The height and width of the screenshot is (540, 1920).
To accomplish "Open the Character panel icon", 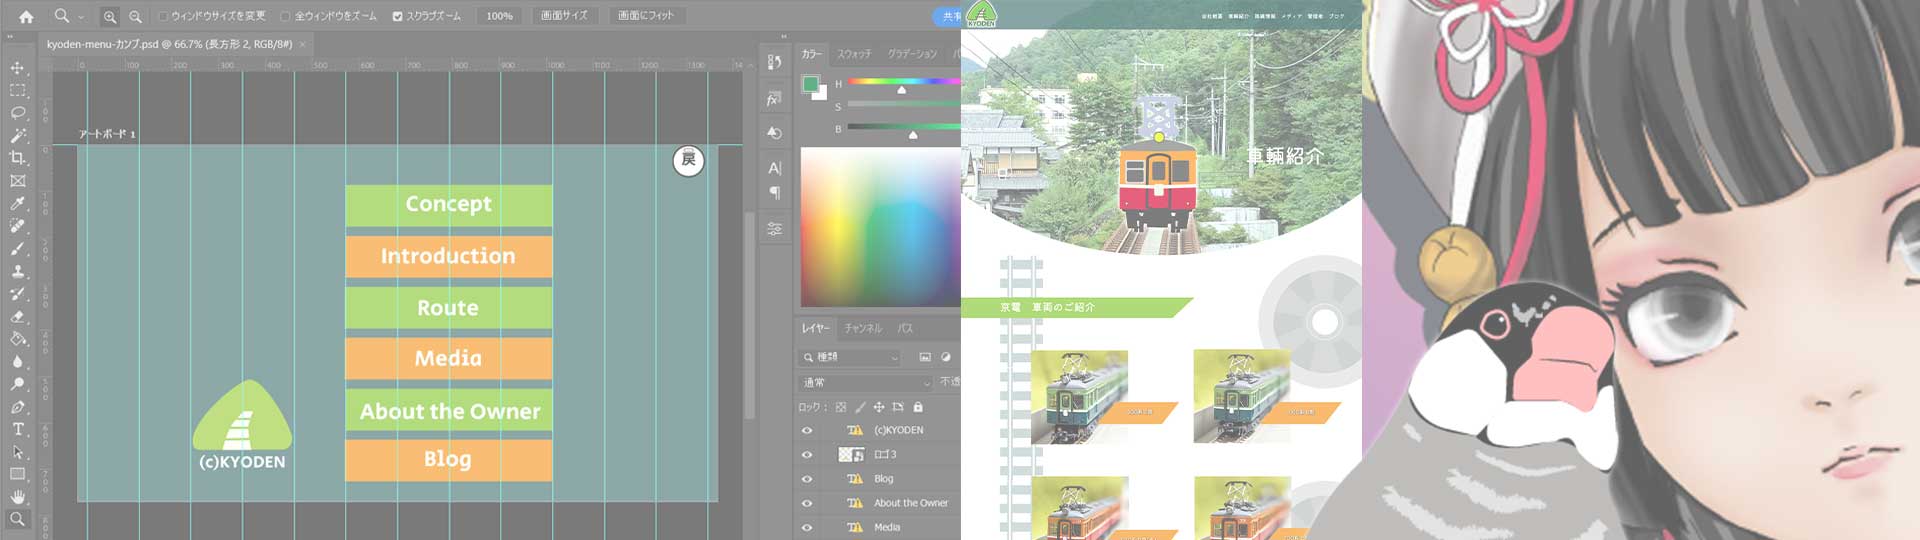I will pos(774,168).
